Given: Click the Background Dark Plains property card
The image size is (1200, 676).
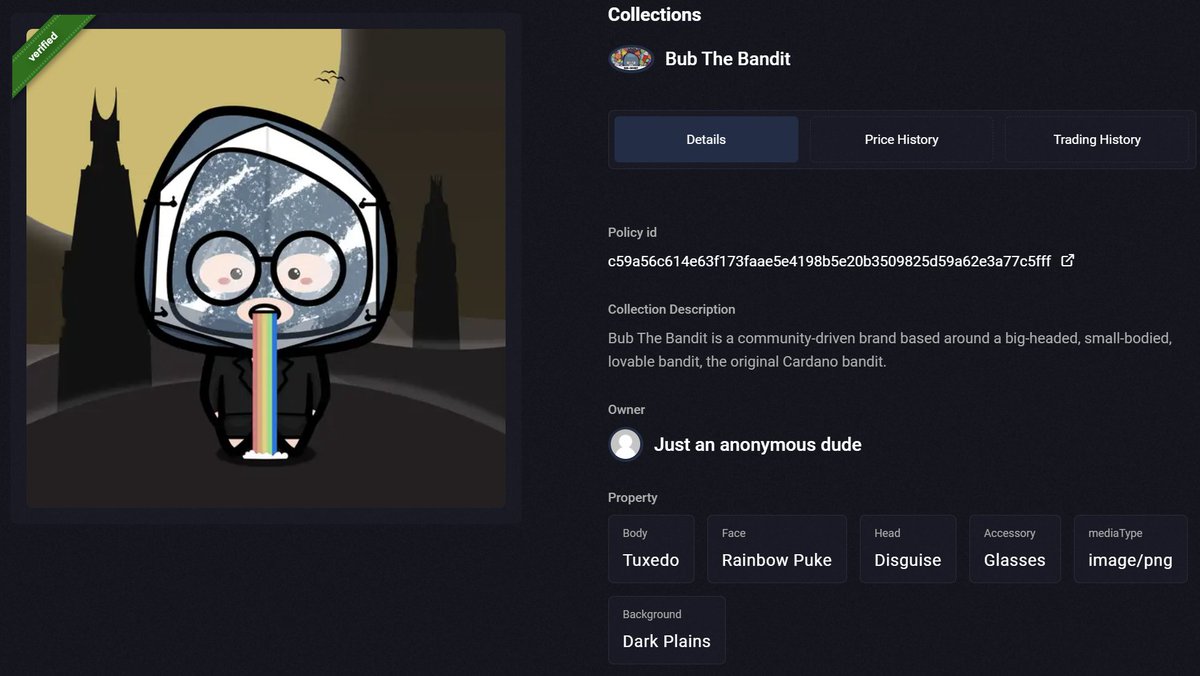Looking at the screenshot, I should 667,630.
